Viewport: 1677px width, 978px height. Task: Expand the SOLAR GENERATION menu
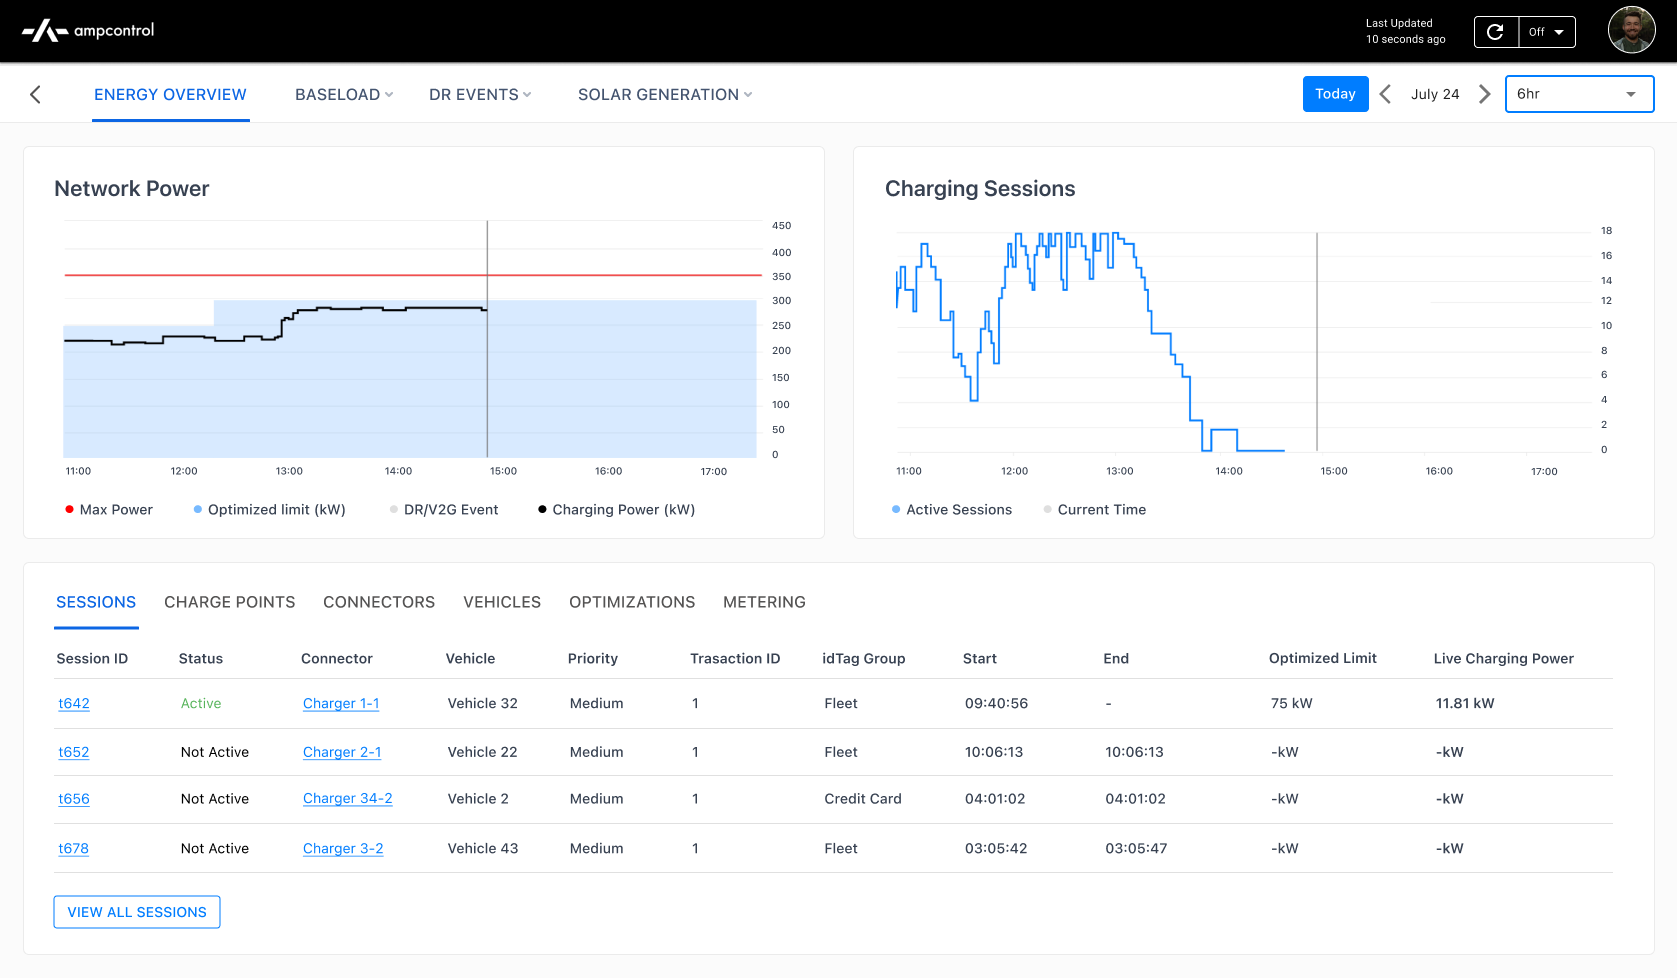[665, 94]
